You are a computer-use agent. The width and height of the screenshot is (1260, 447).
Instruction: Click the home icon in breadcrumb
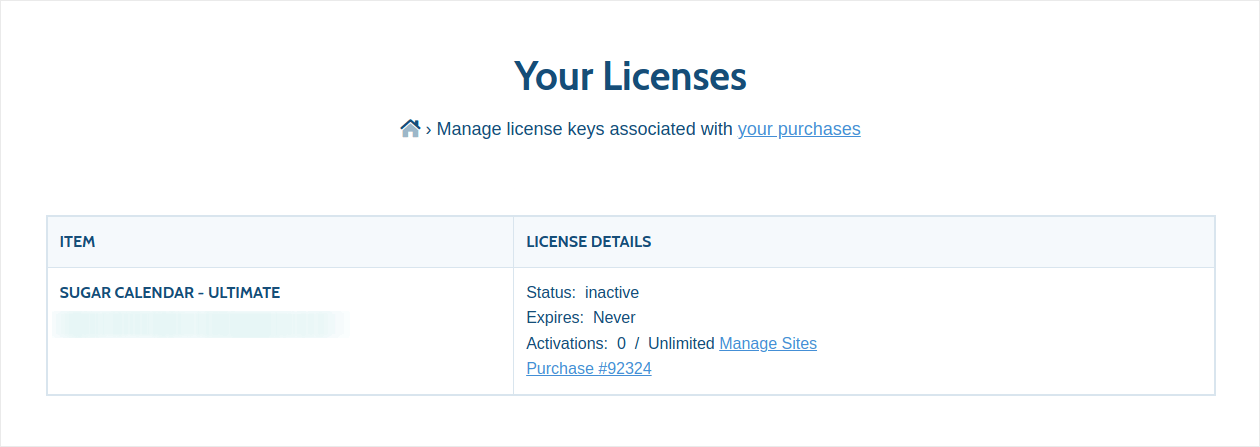pos(410,128)
